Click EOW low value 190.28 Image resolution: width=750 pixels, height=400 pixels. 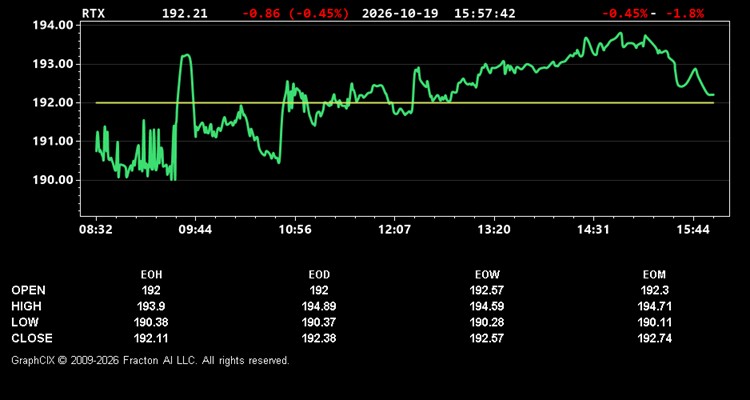[x=487, y=322]
